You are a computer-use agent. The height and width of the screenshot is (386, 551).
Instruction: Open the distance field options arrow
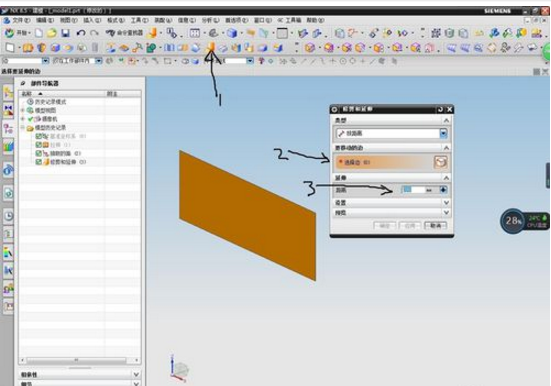tap(443, 190)
